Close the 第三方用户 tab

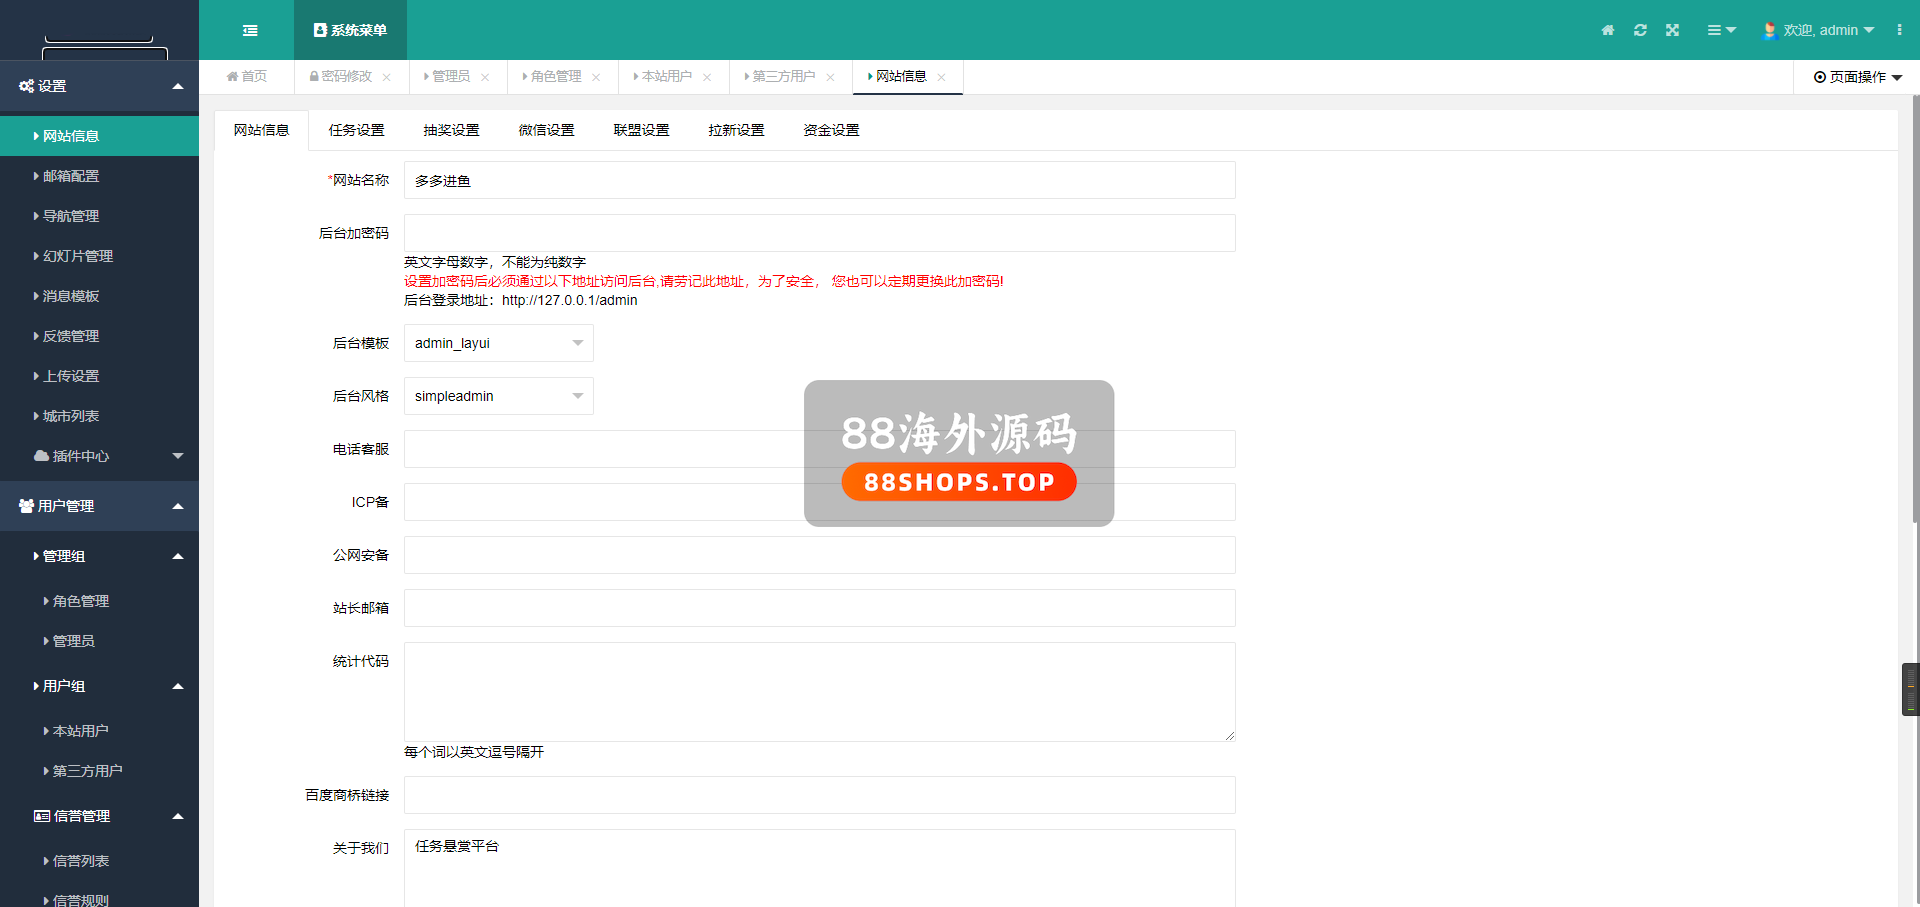[830, 77]
